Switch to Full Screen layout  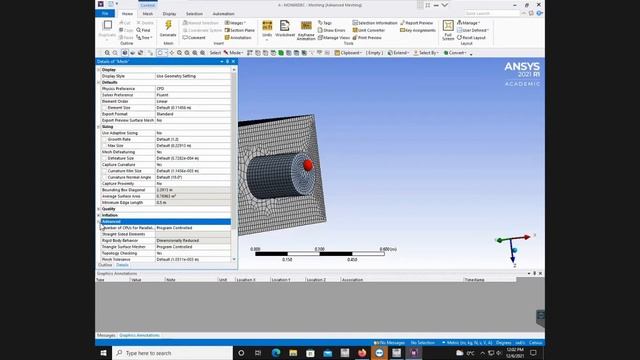click(448, 30)
